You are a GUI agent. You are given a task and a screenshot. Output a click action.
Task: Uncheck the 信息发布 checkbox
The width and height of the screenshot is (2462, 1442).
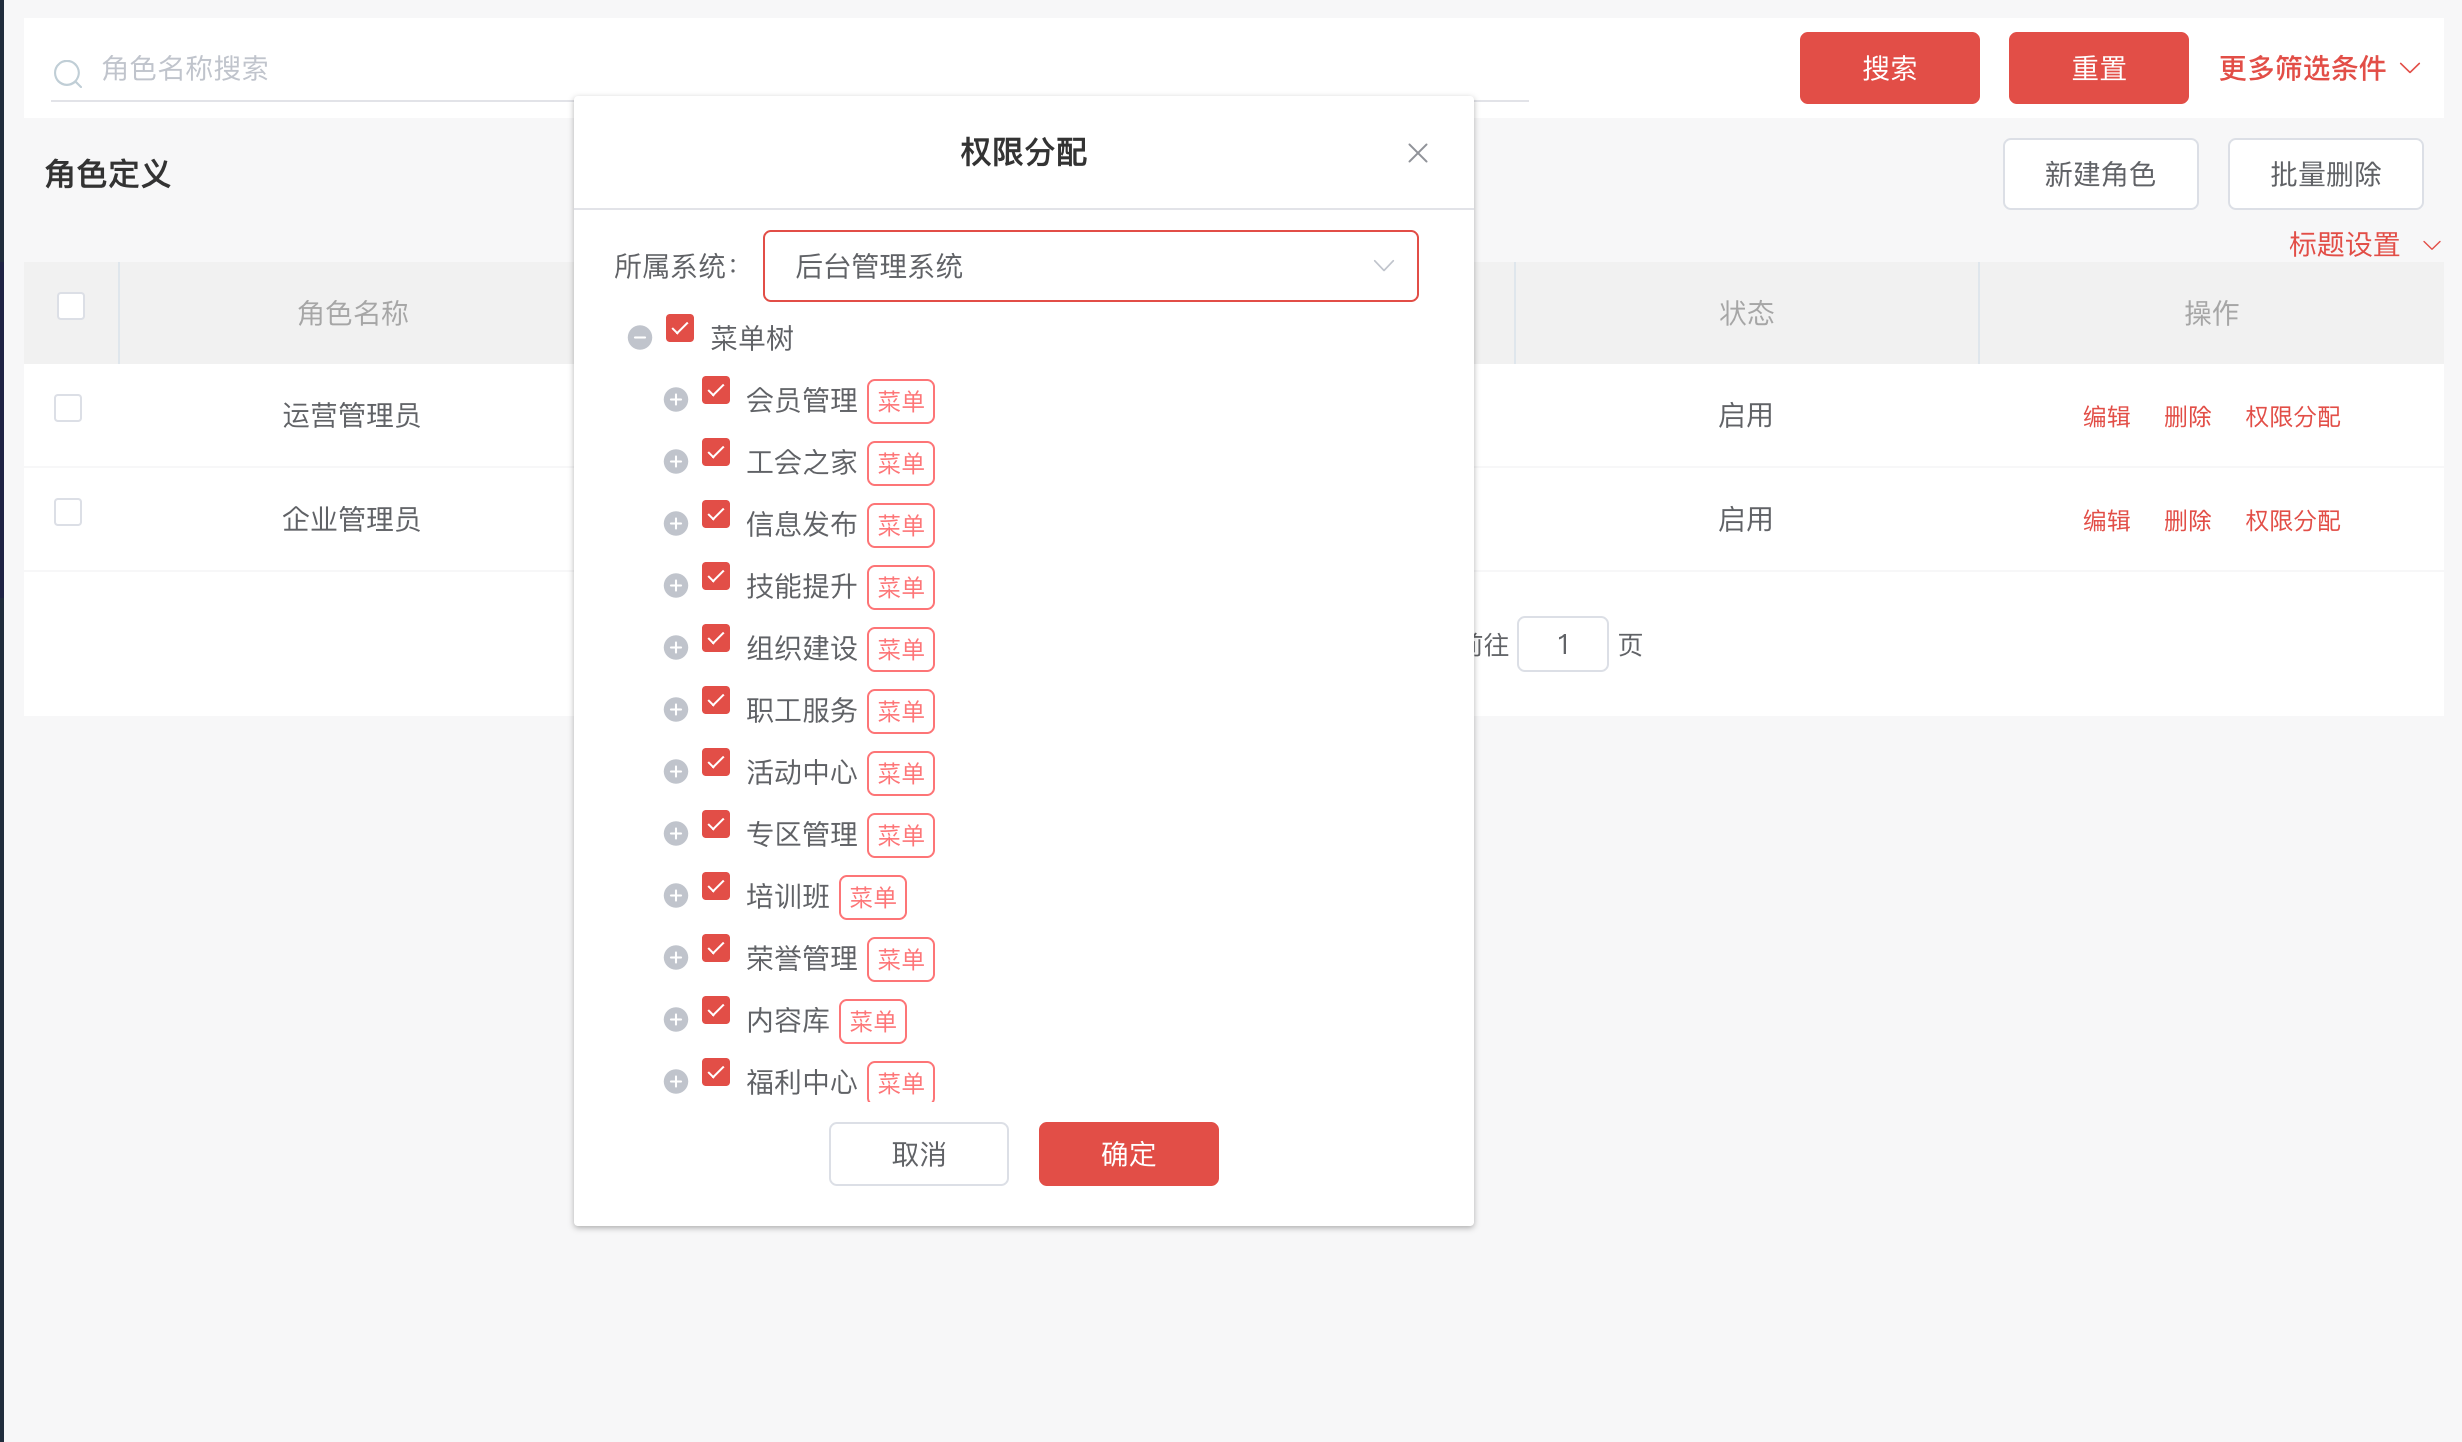click(x=716, y=514)
